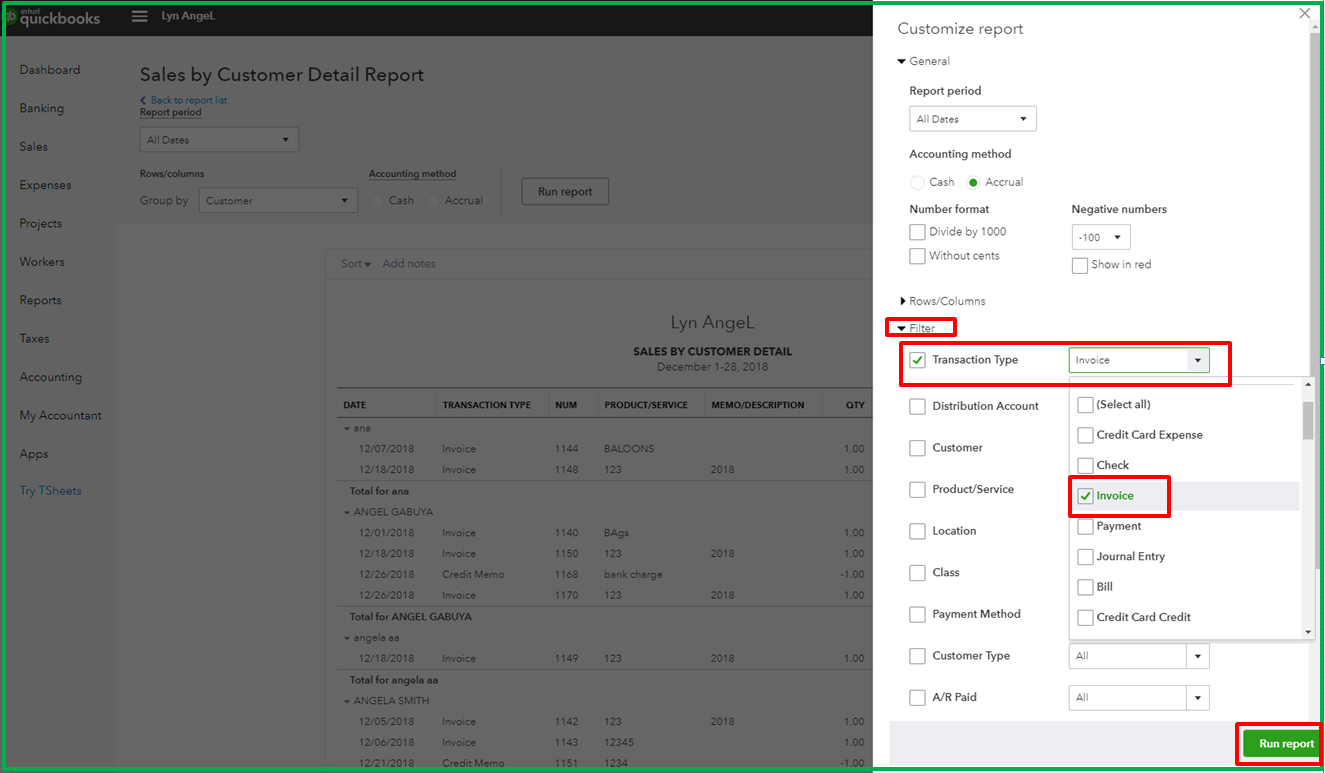Screen dimensions: 1325x773
Task: Select the Cash accounting method in panel
Action: (x=917, y=182)
